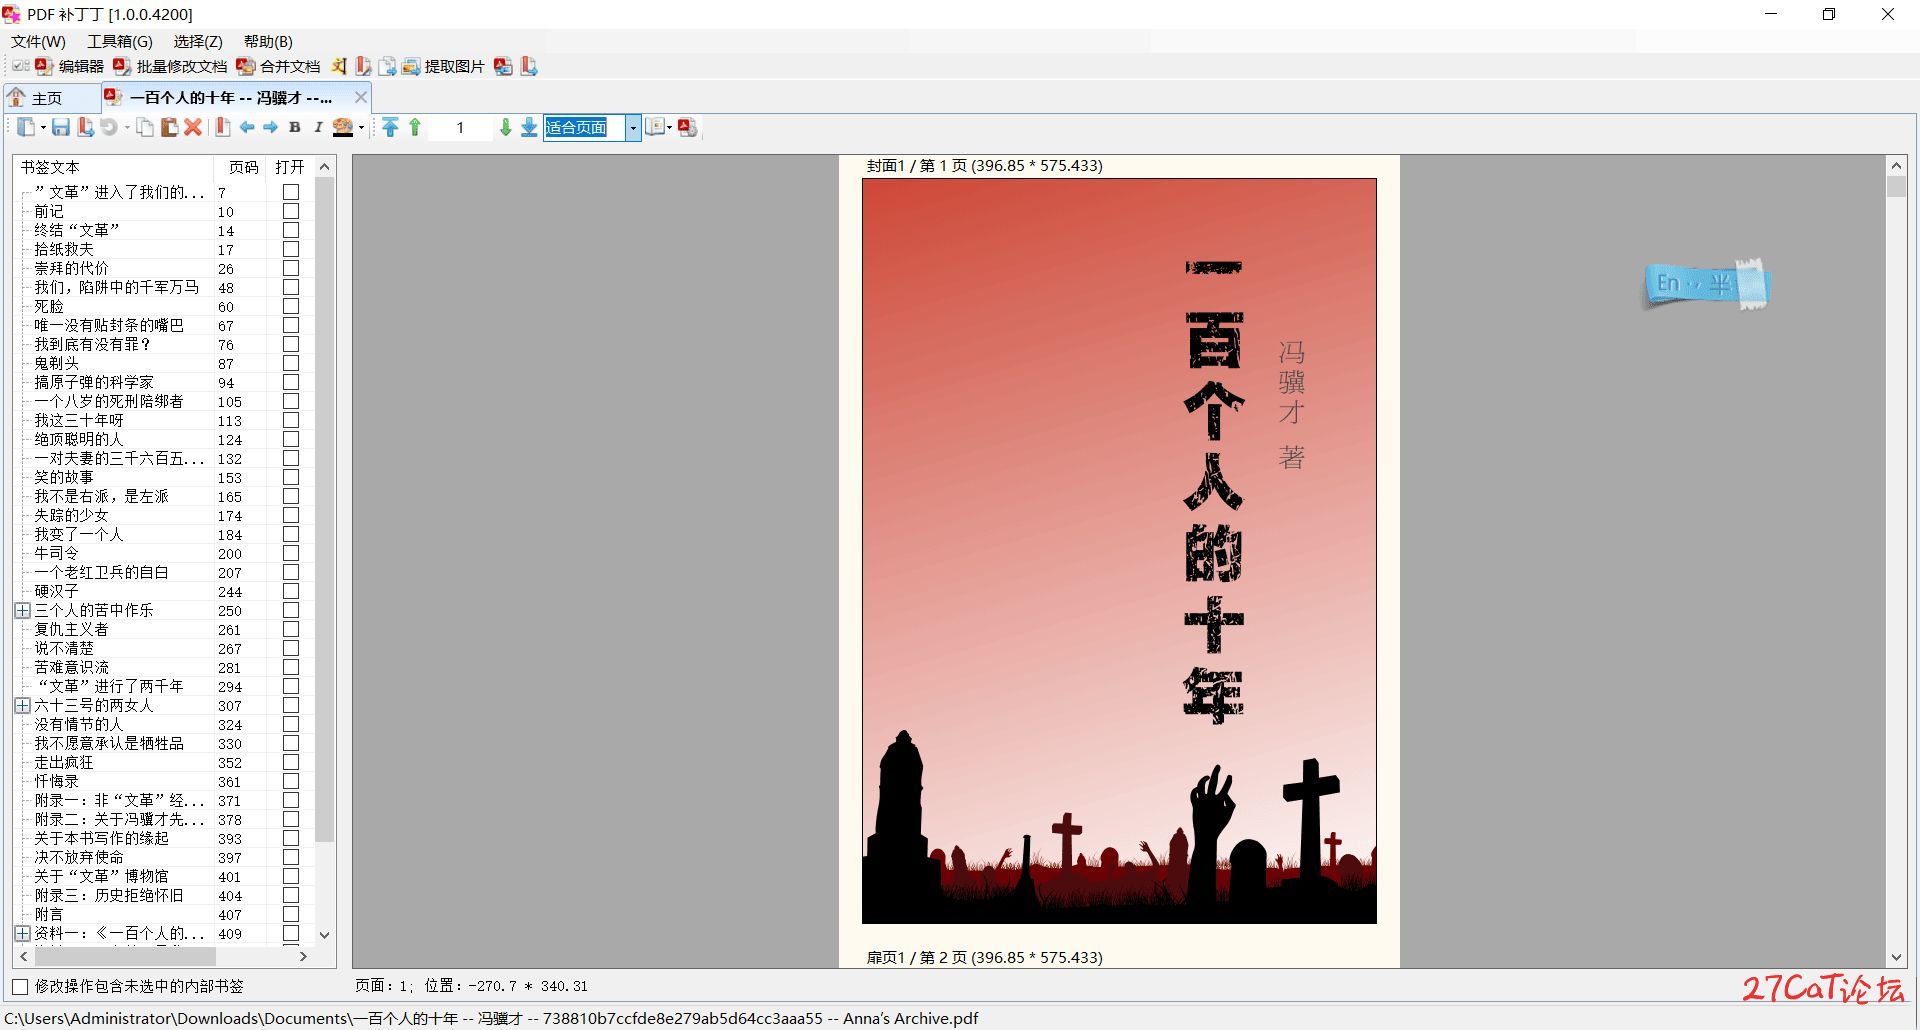This screenshot has width=1920, height=1030.
Task: Open the 工具箱(G) menu
Action: click(x=120, y=41)
